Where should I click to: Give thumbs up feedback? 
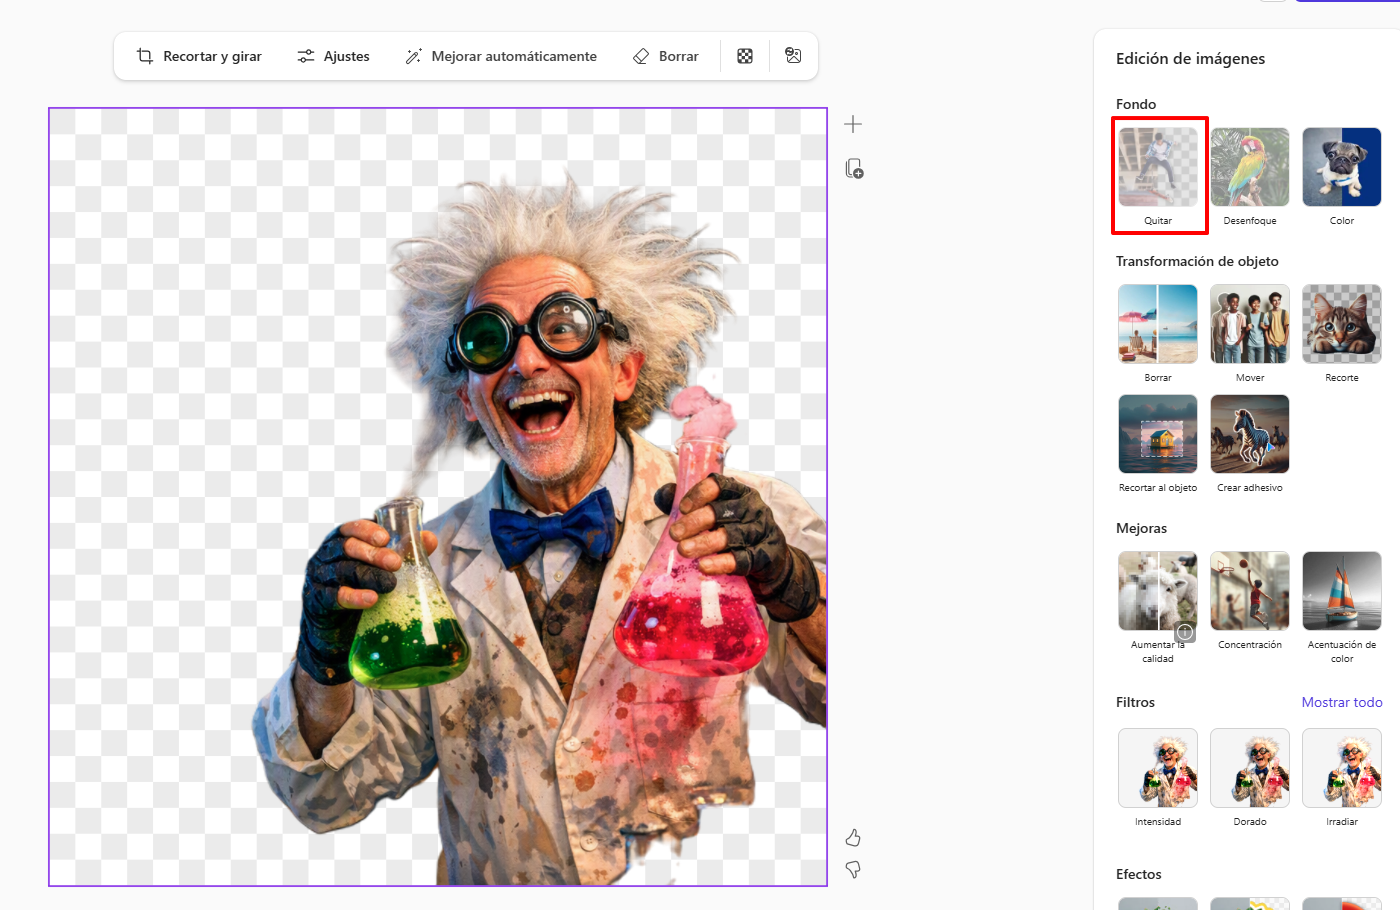(x=853, y=837)
